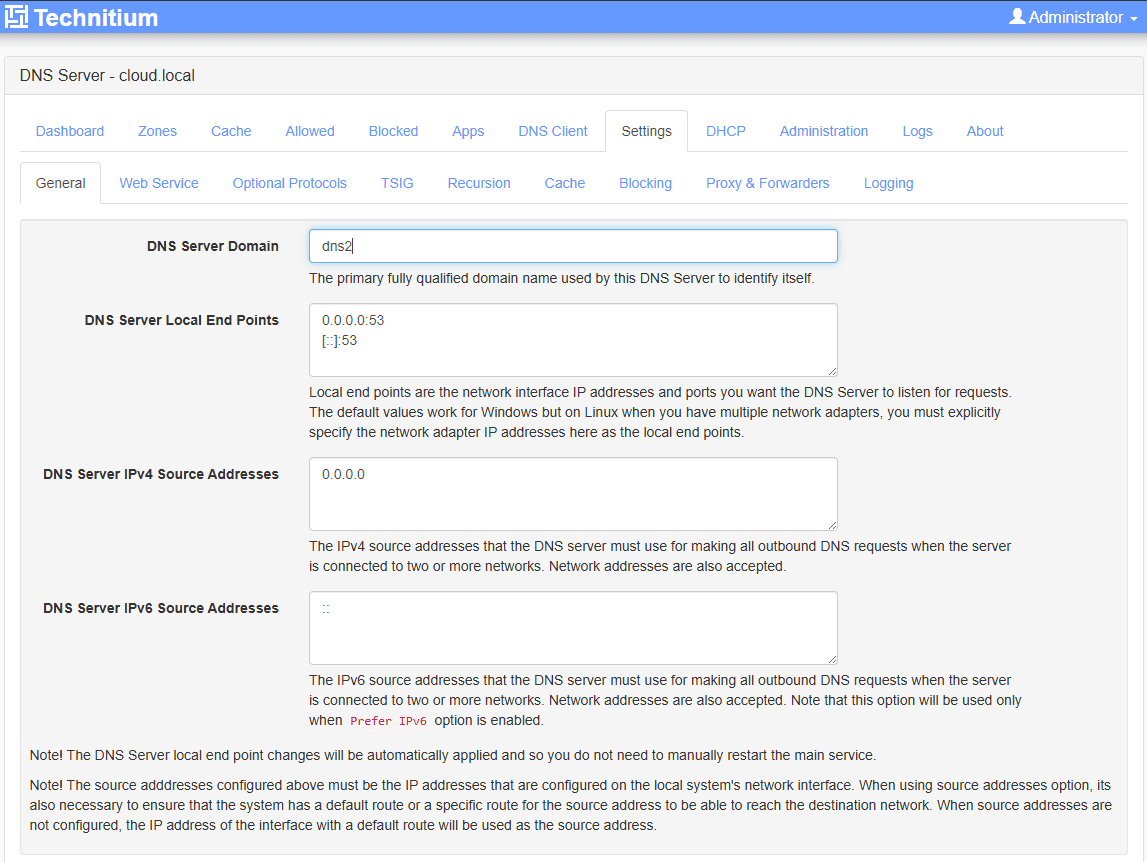Switch to the Dashboard tab
Viewport: 1147px width, 862px height.
(69, 131)
